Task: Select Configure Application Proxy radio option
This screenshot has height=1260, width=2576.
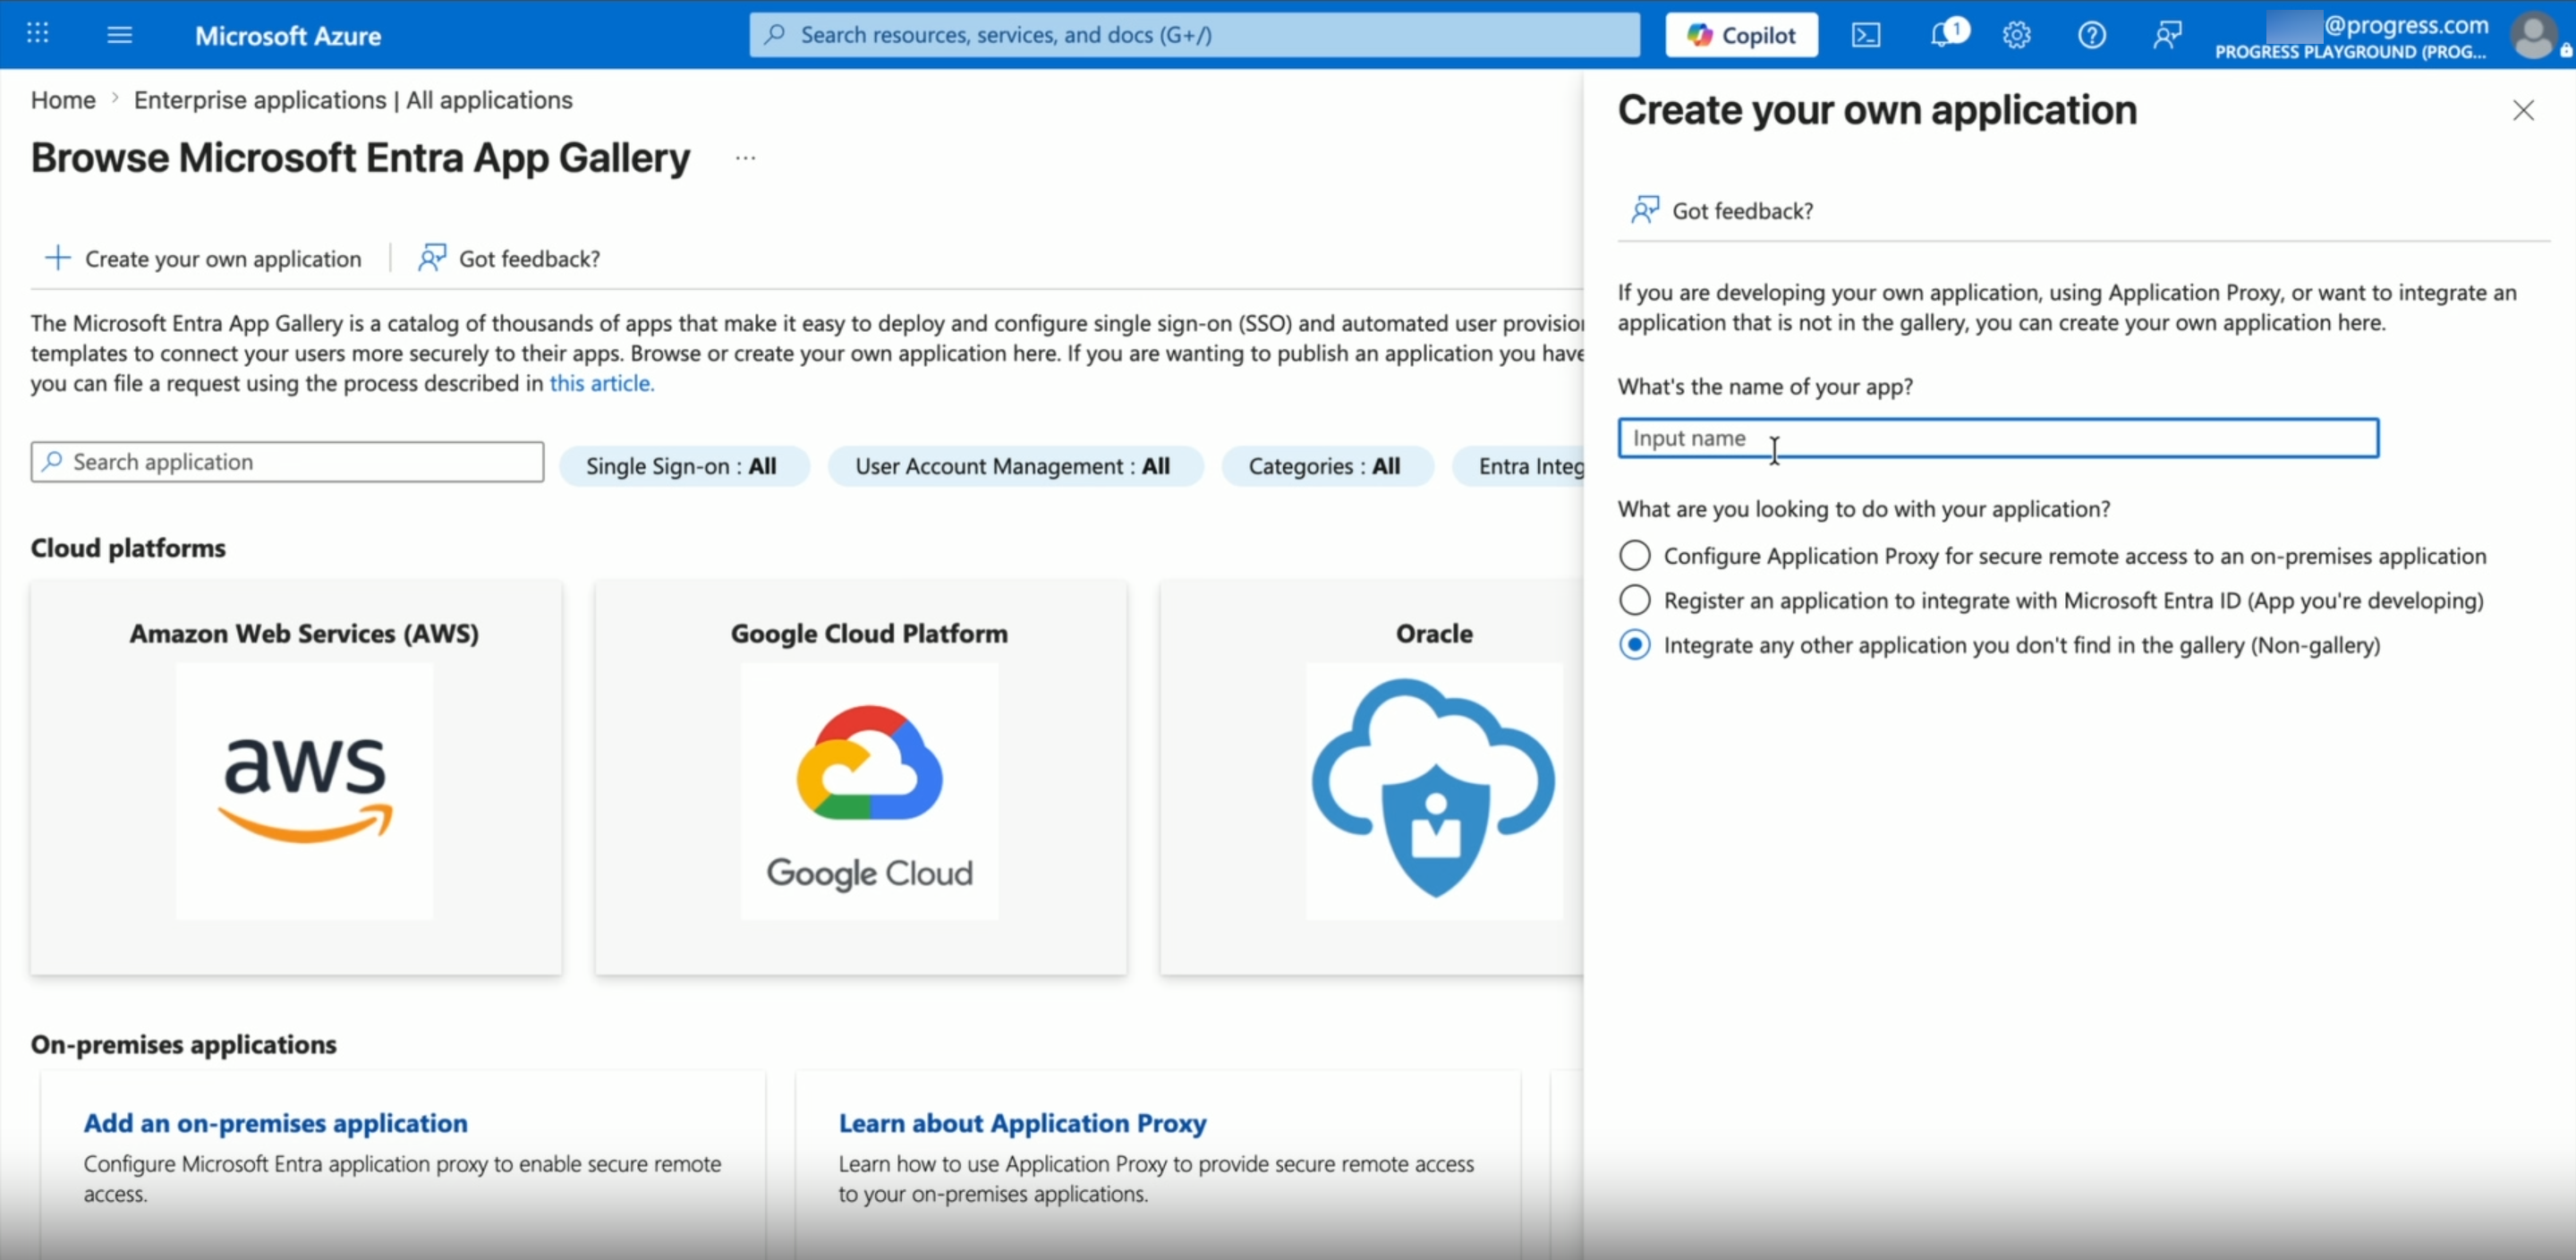Action: pos(1634,555)
